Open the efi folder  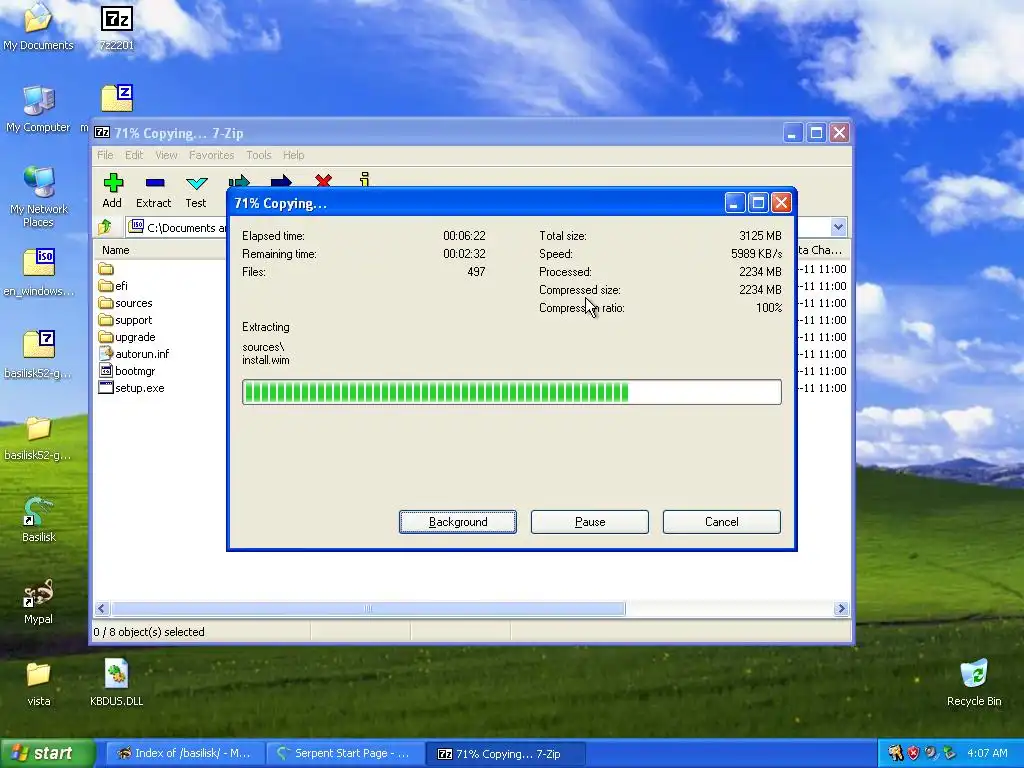[113, 286]
